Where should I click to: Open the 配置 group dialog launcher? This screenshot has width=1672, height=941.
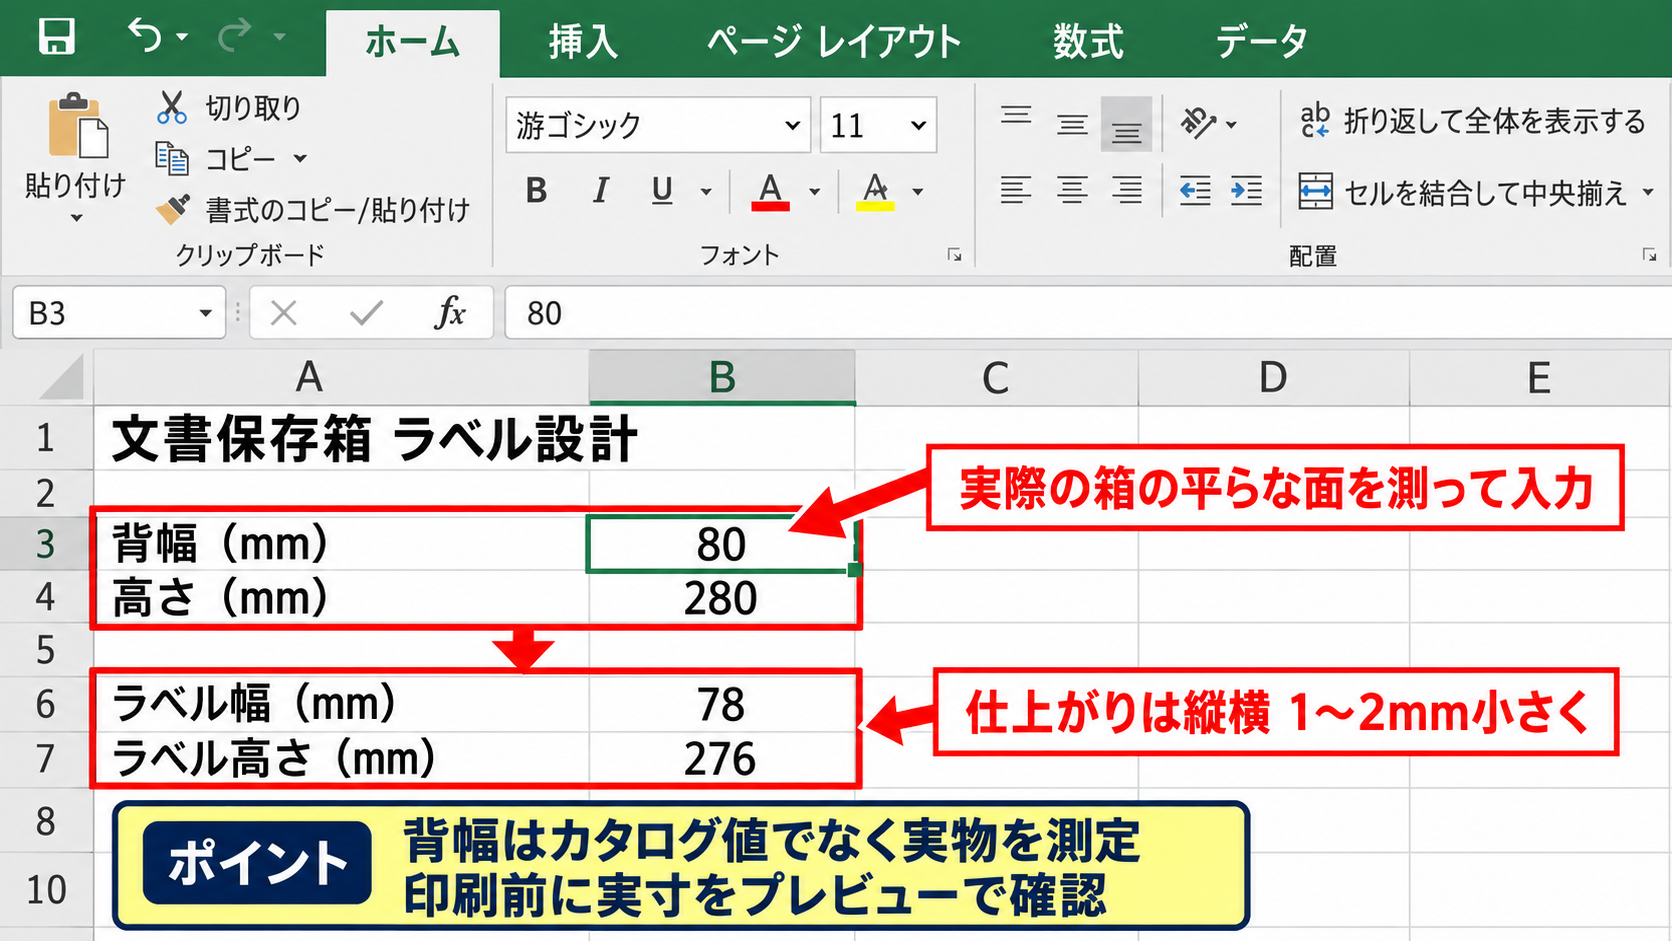pos(1649,255)
